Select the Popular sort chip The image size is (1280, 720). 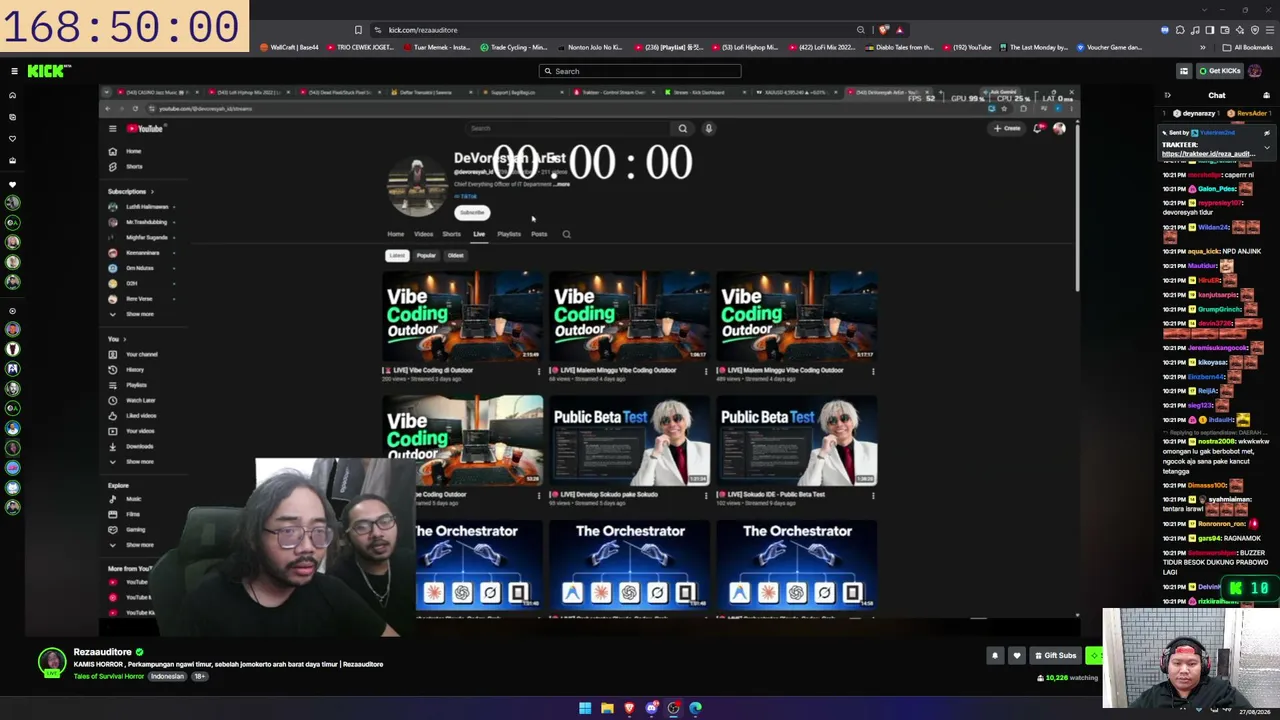(x=426, y=256)
